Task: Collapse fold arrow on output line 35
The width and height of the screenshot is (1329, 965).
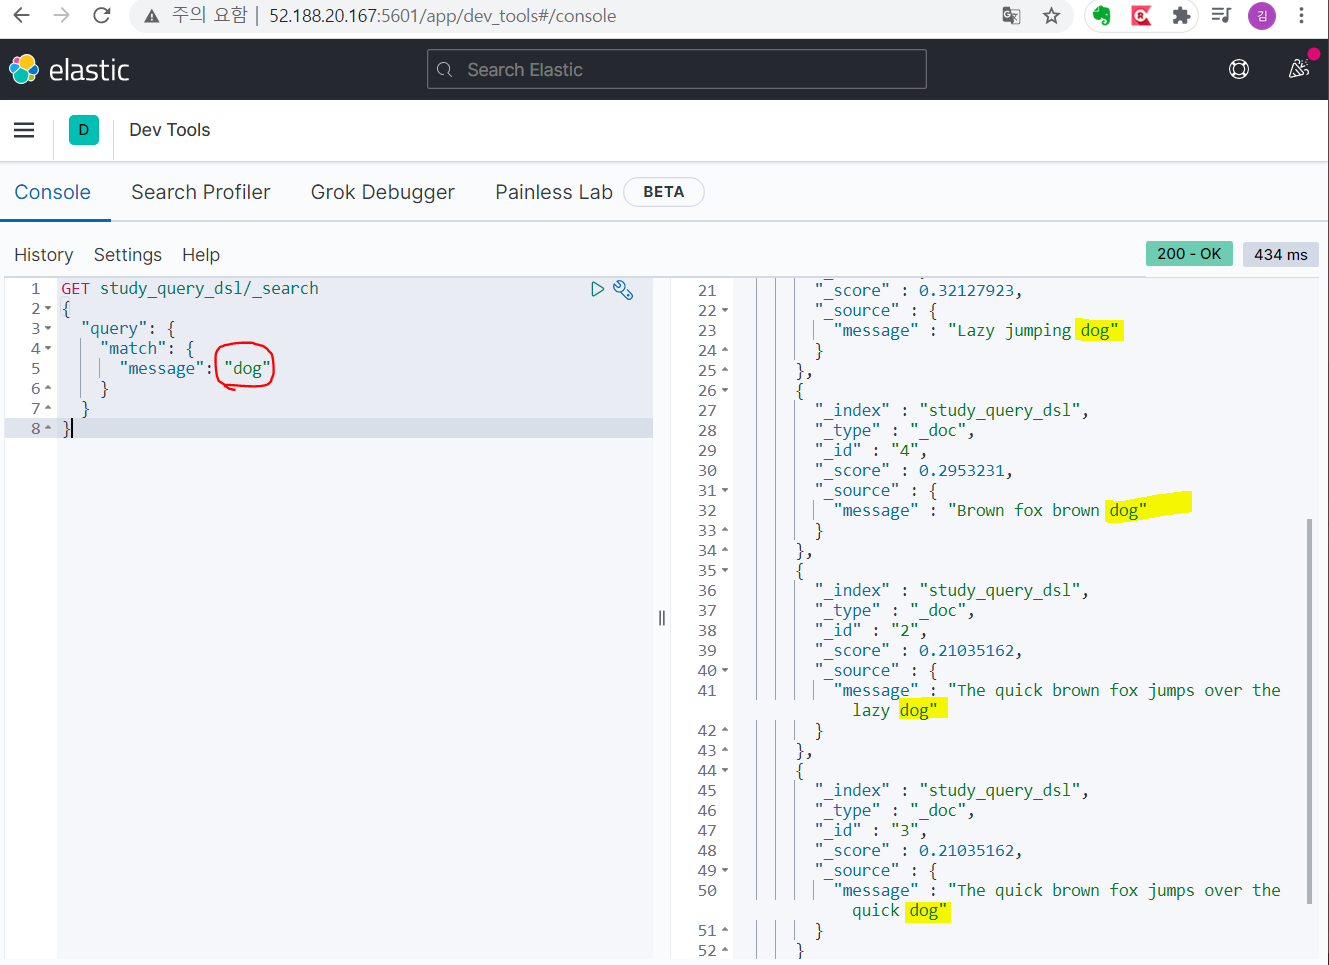Action: (725, 571)
